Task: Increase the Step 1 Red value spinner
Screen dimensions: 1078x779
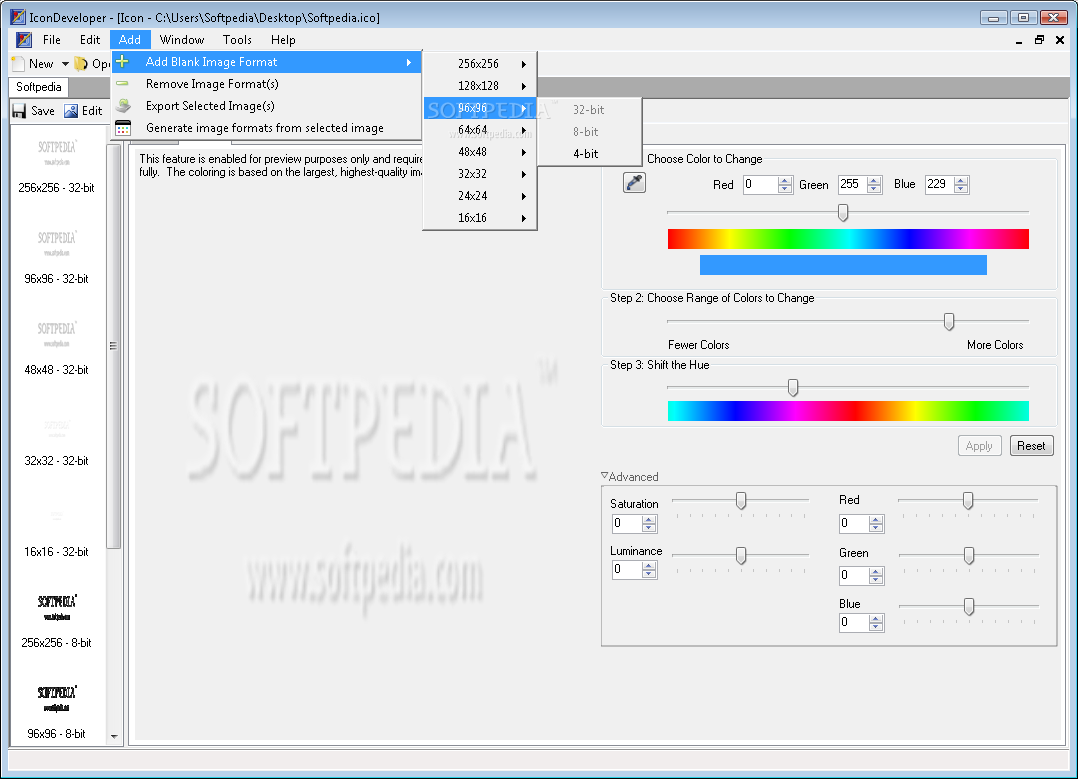Action: 785,180
